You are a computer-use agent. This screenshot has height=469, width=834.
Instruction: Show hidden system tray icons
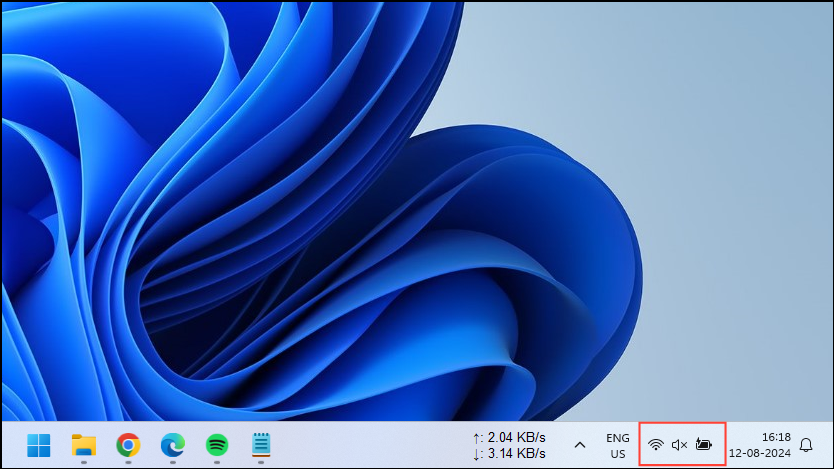coord(580,445)
